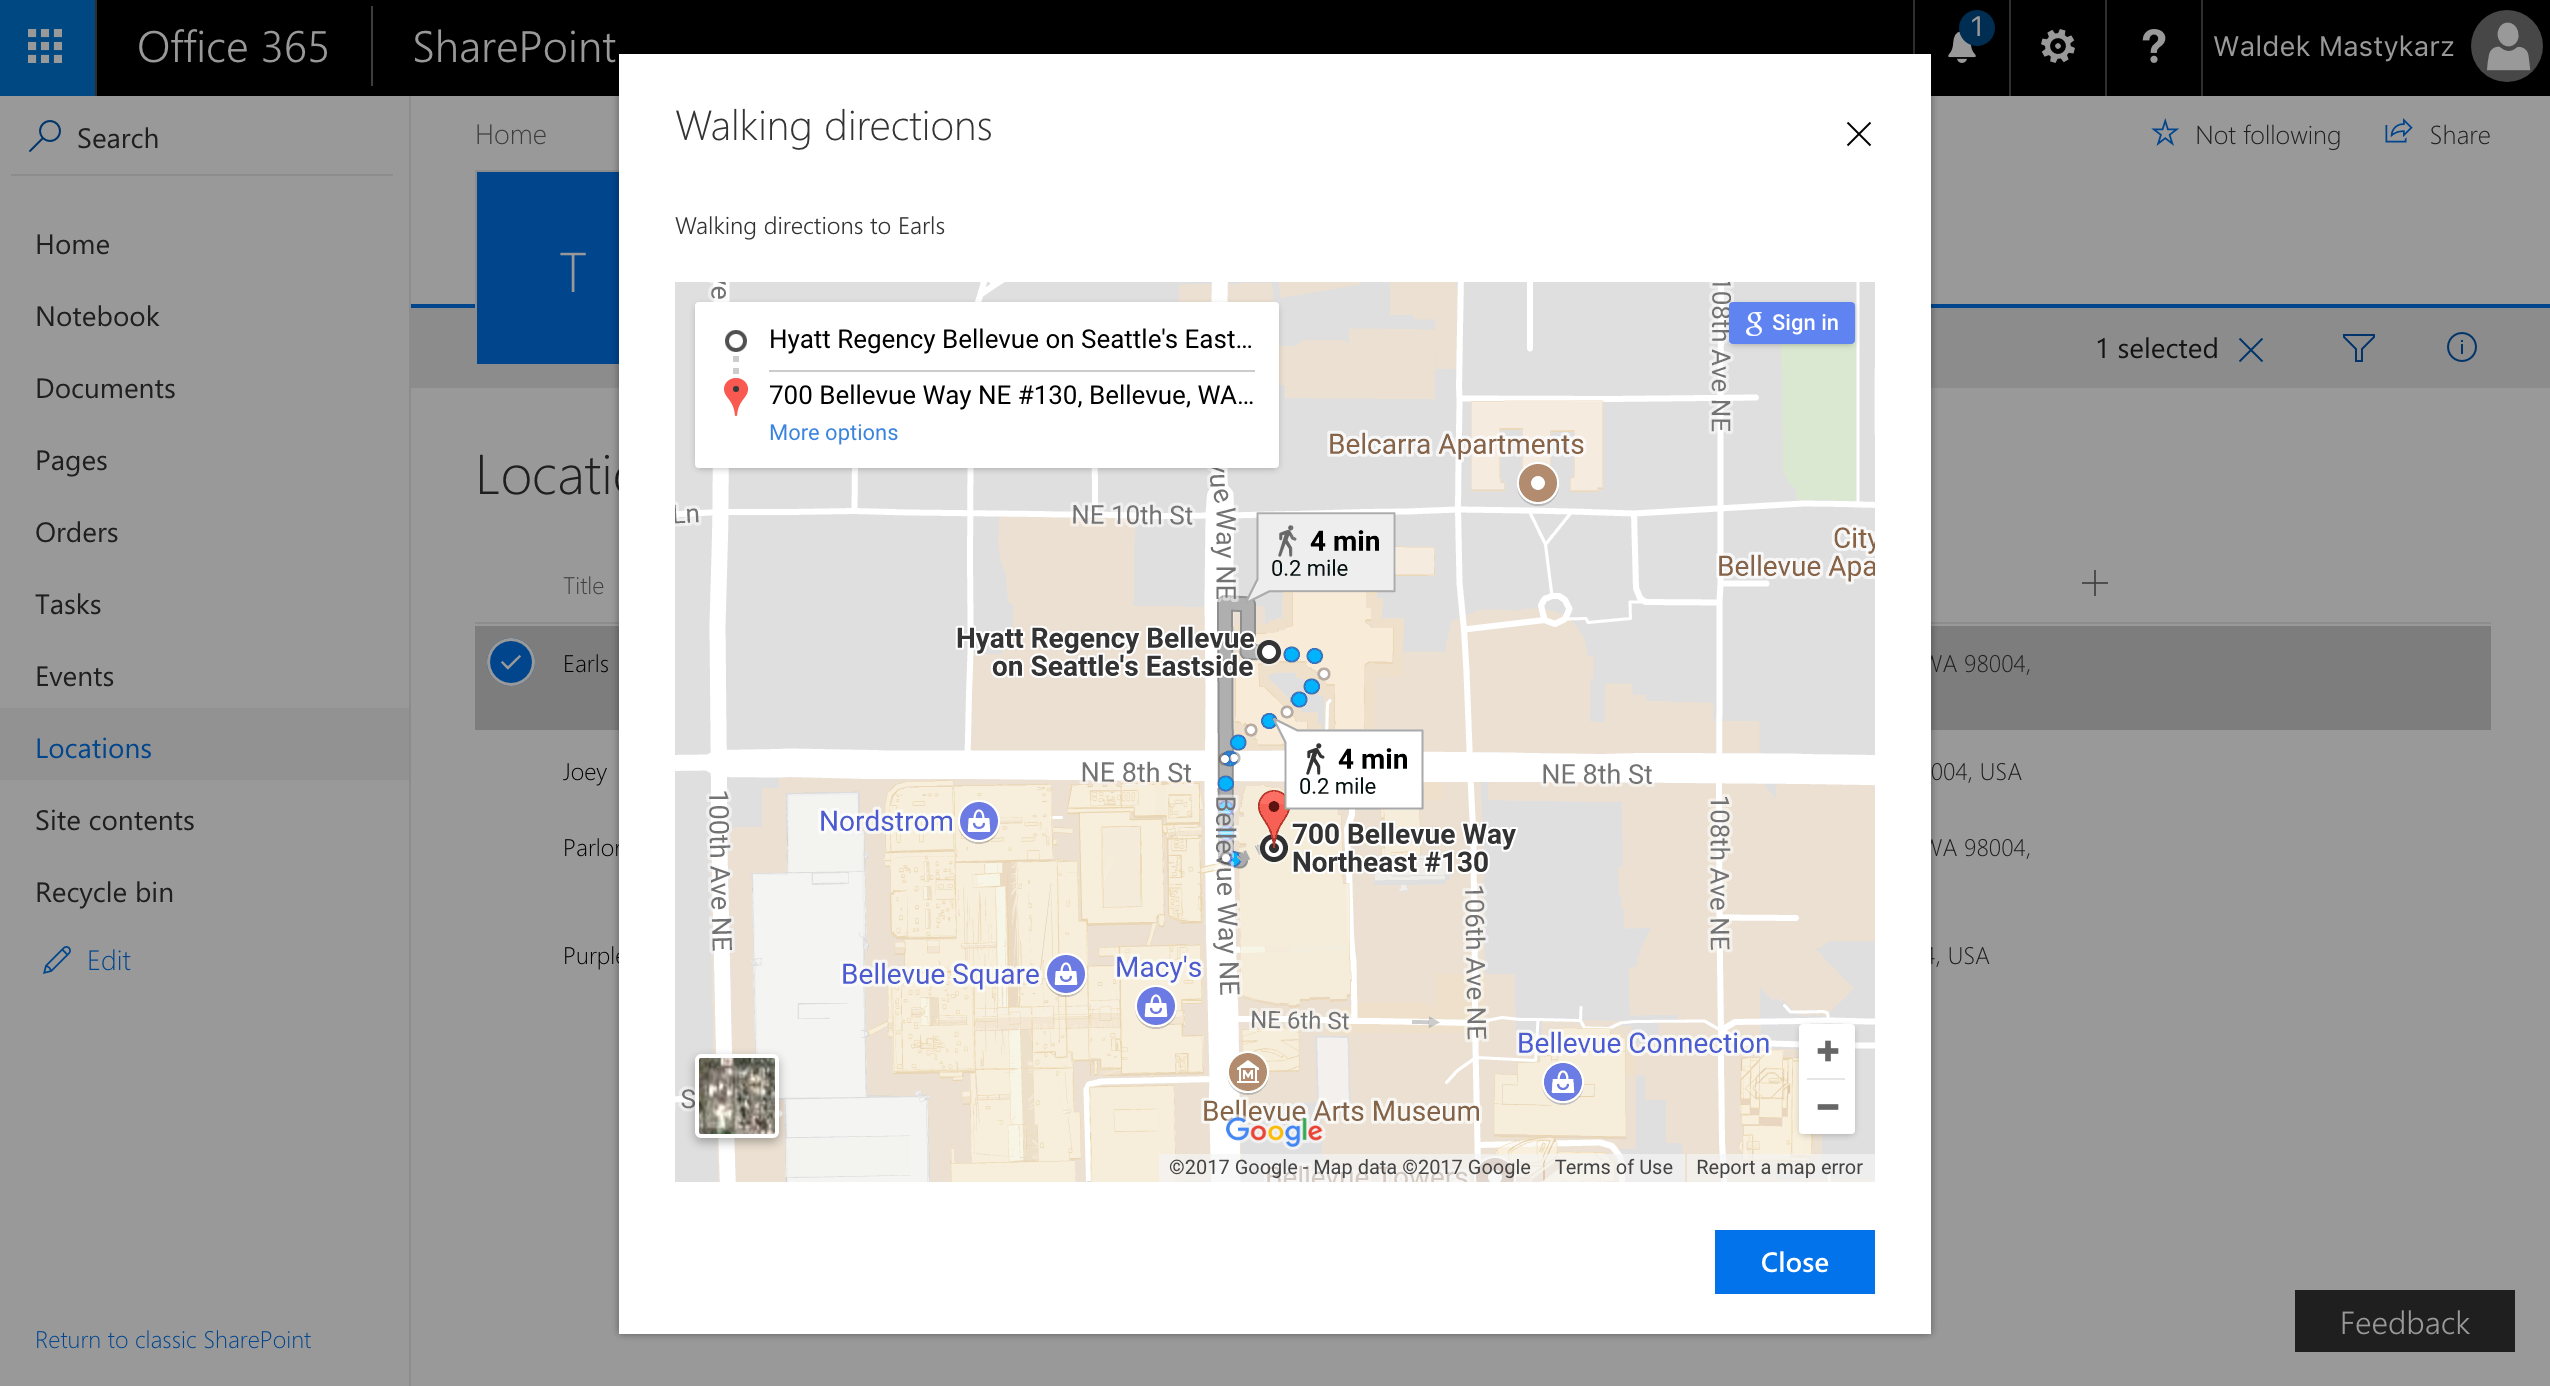Open the filter pane icon
The image size is (2550, 1386).
point(2358,348)
